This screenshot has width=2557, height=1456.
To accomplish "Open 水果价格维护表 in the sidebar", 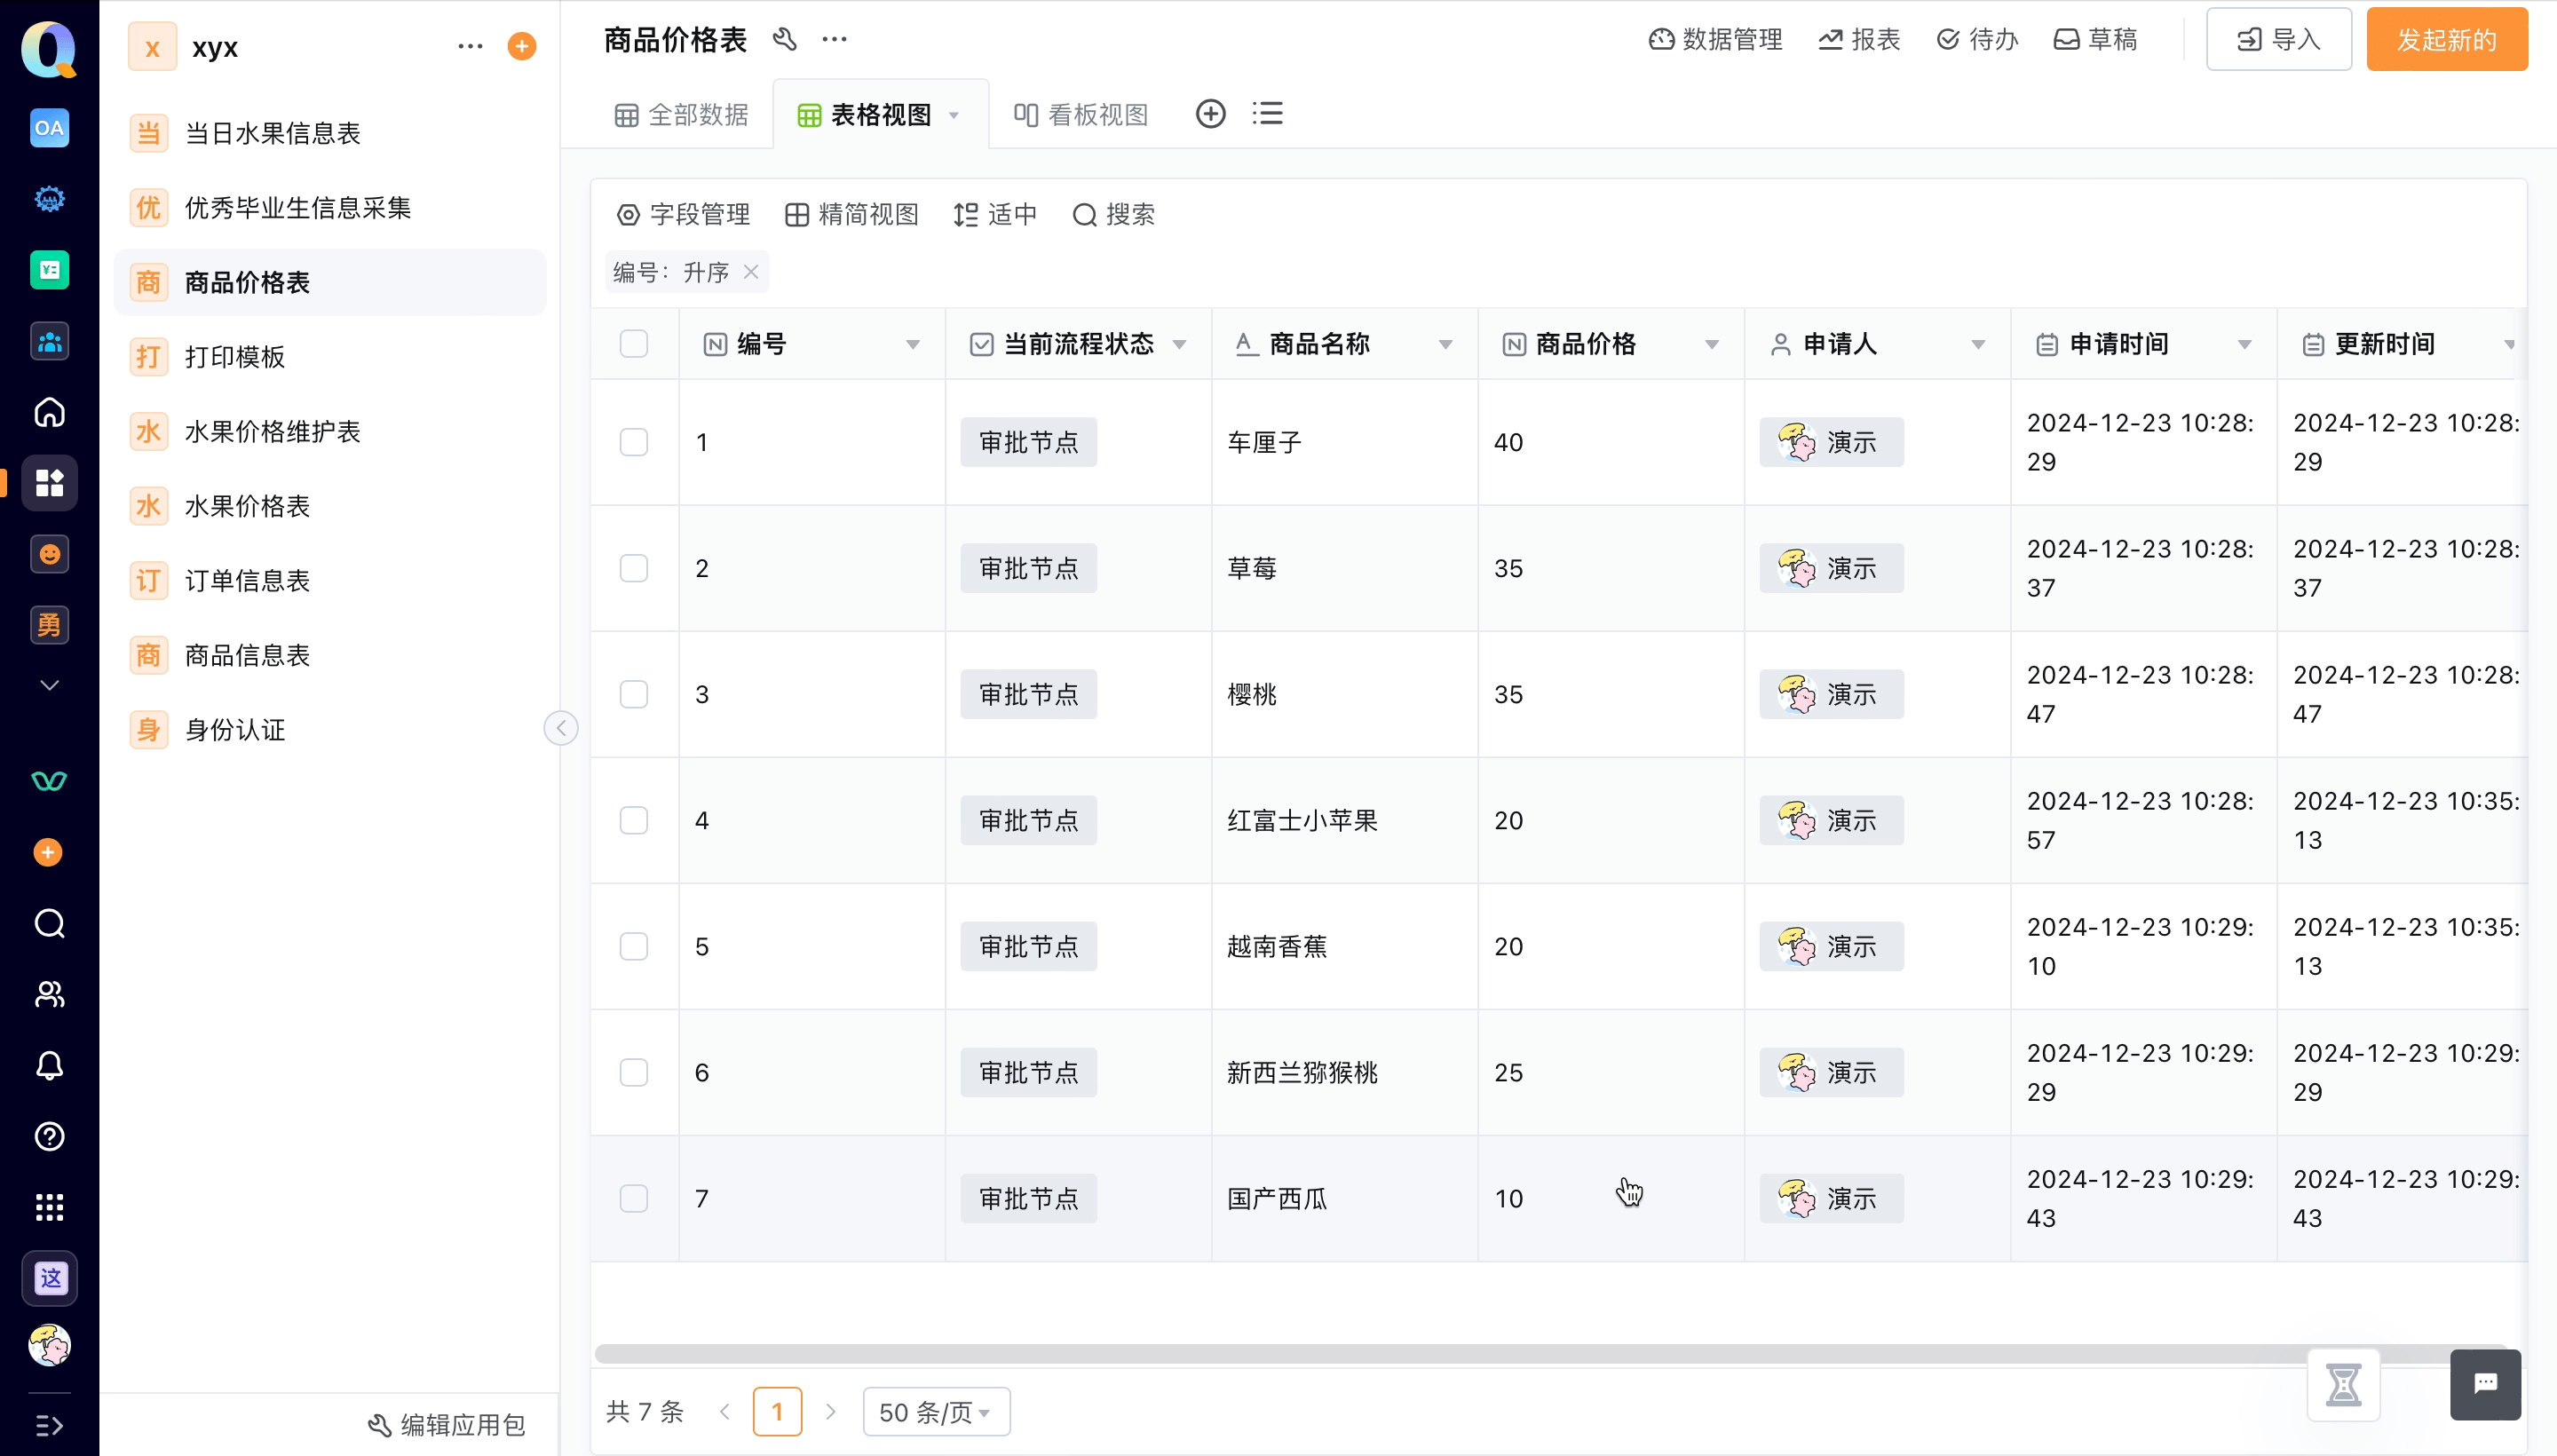I will pyautogui.click(x=330, y=432).
